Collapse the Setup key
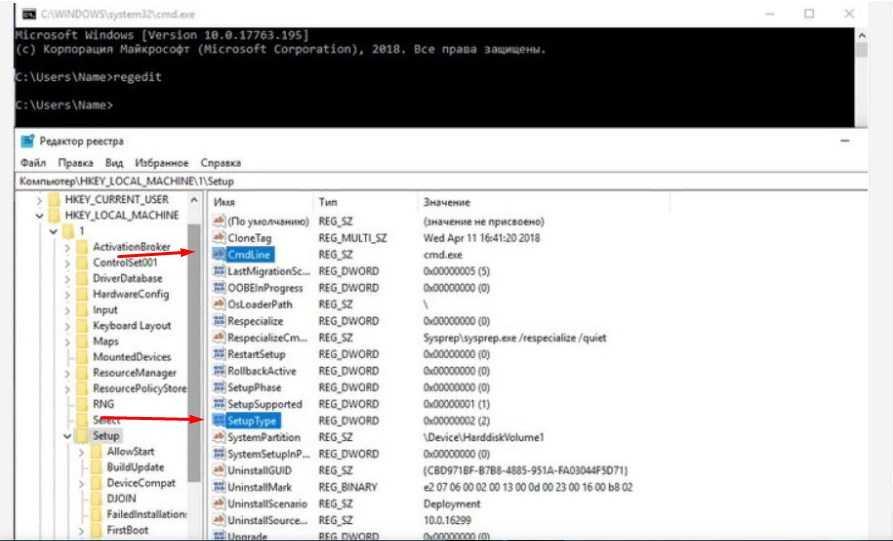This screenshot has height=541, width=893. (67, 436)
